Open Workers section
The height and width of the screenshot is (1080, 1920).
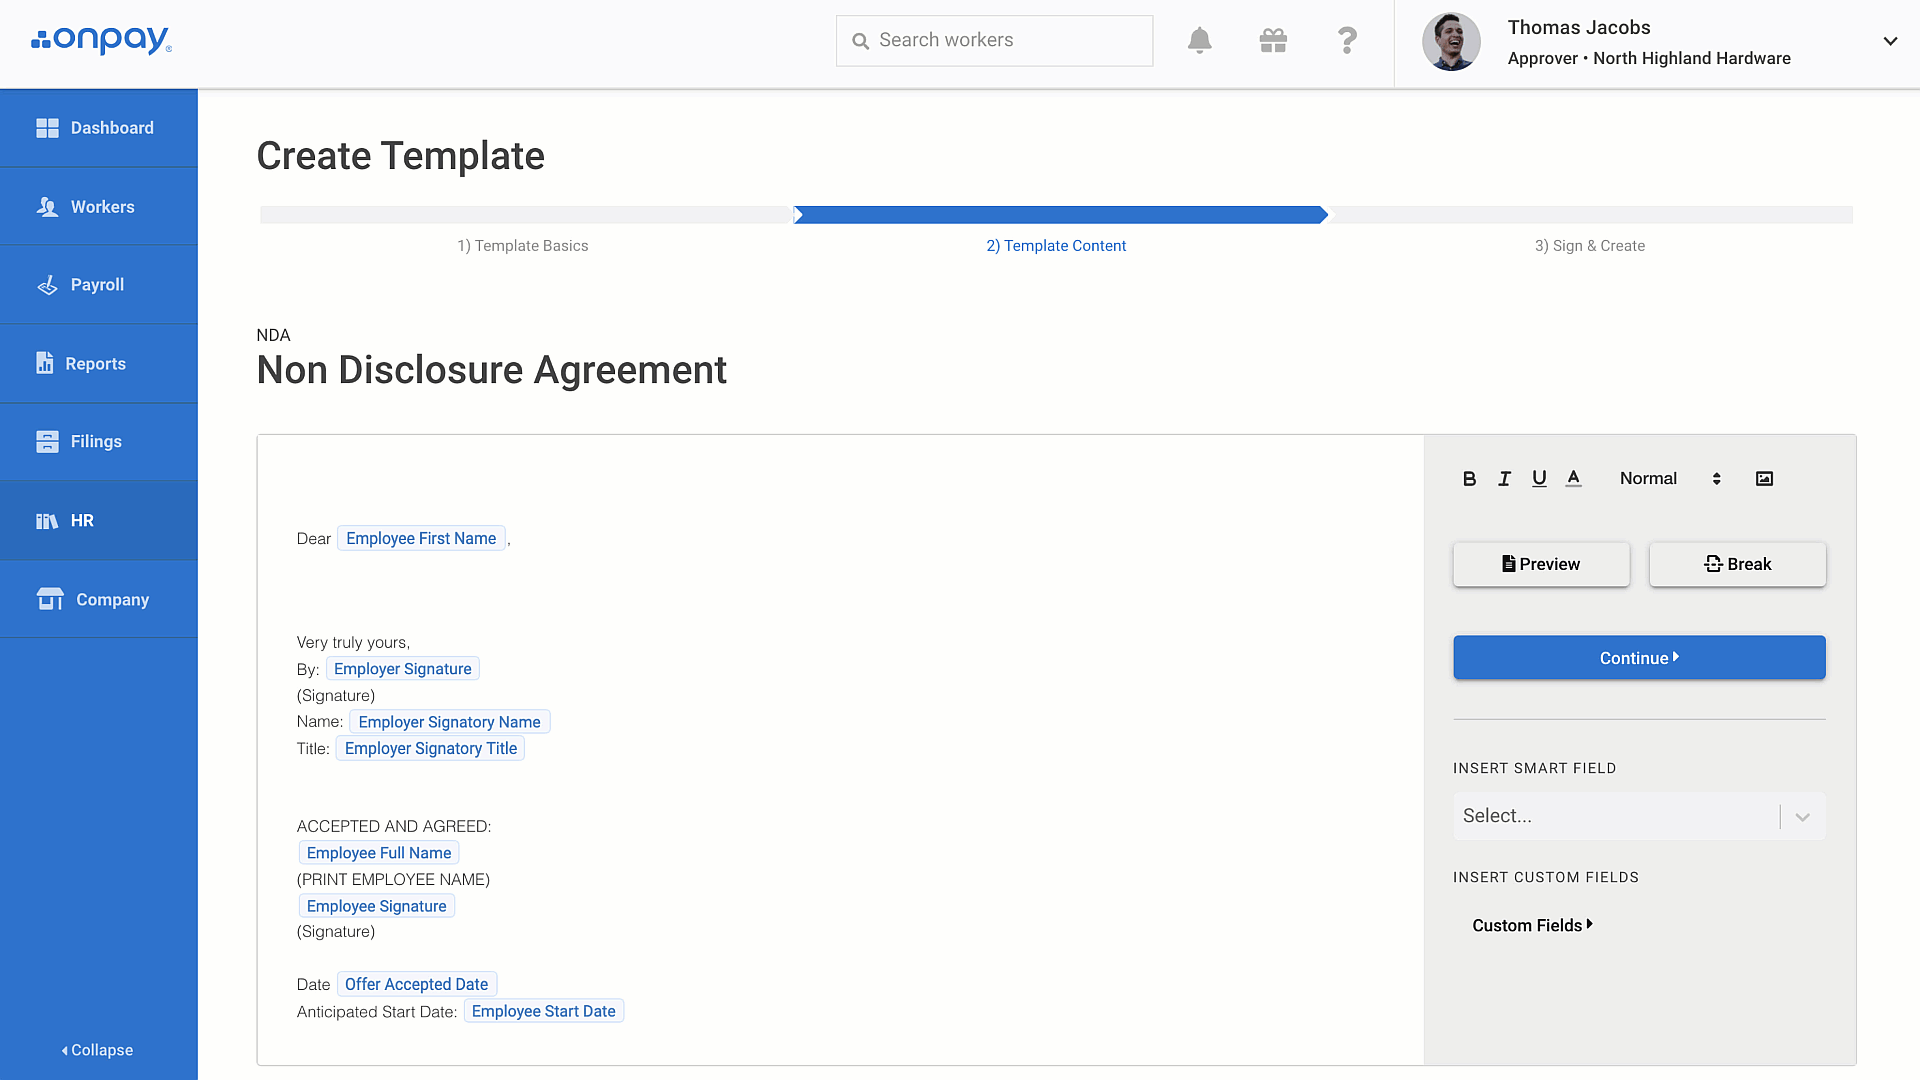[x=99, y=207]
